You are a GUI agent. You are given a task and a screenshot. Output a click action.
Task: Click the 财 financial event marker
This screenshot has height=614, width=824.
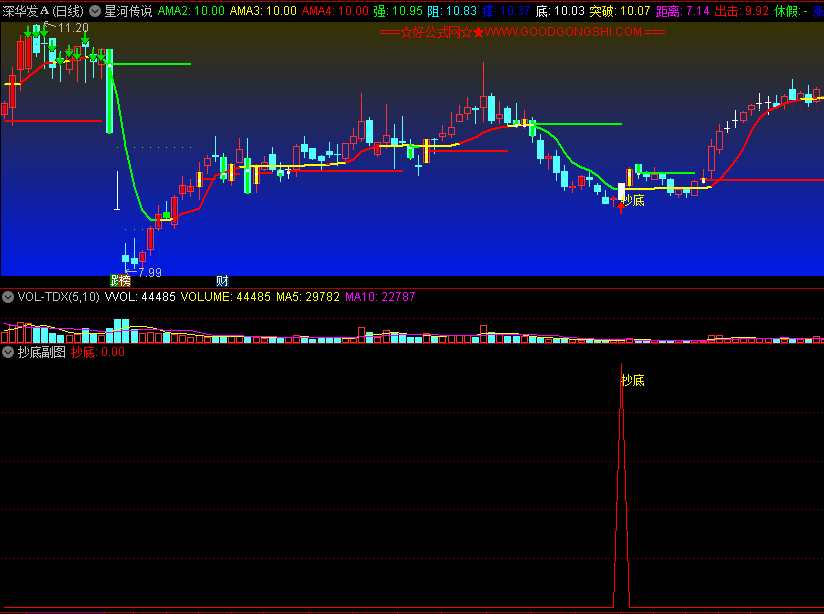pyautogui.click(x=222, y=281)
